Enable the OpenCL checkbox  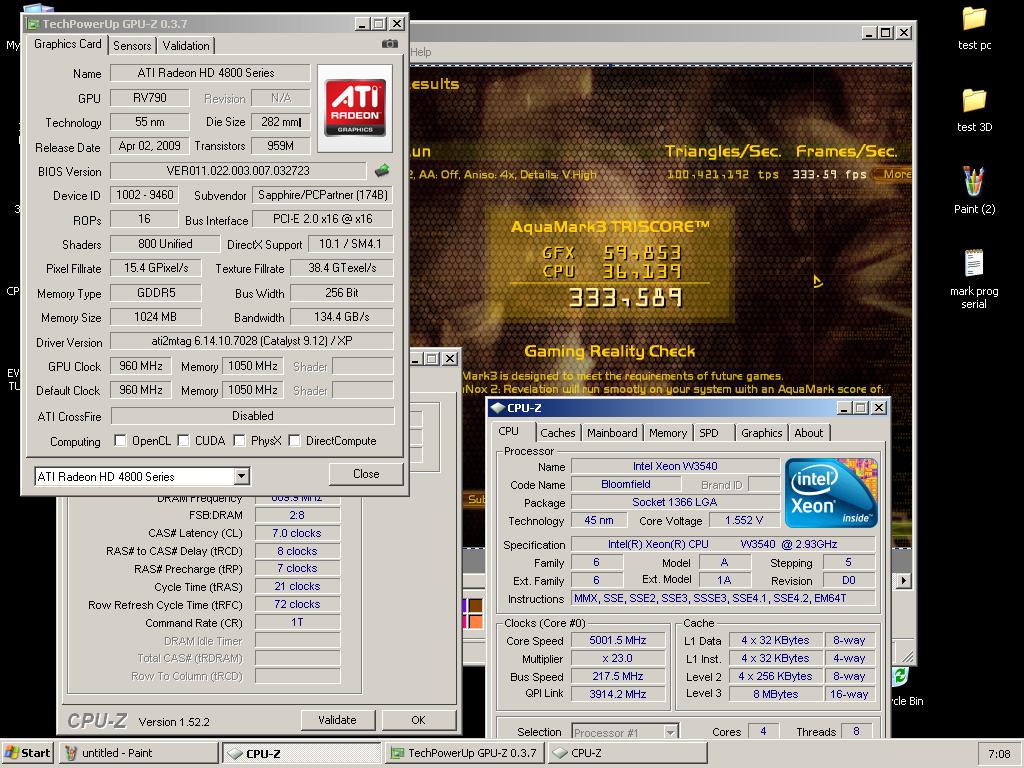tap(120, 441)
